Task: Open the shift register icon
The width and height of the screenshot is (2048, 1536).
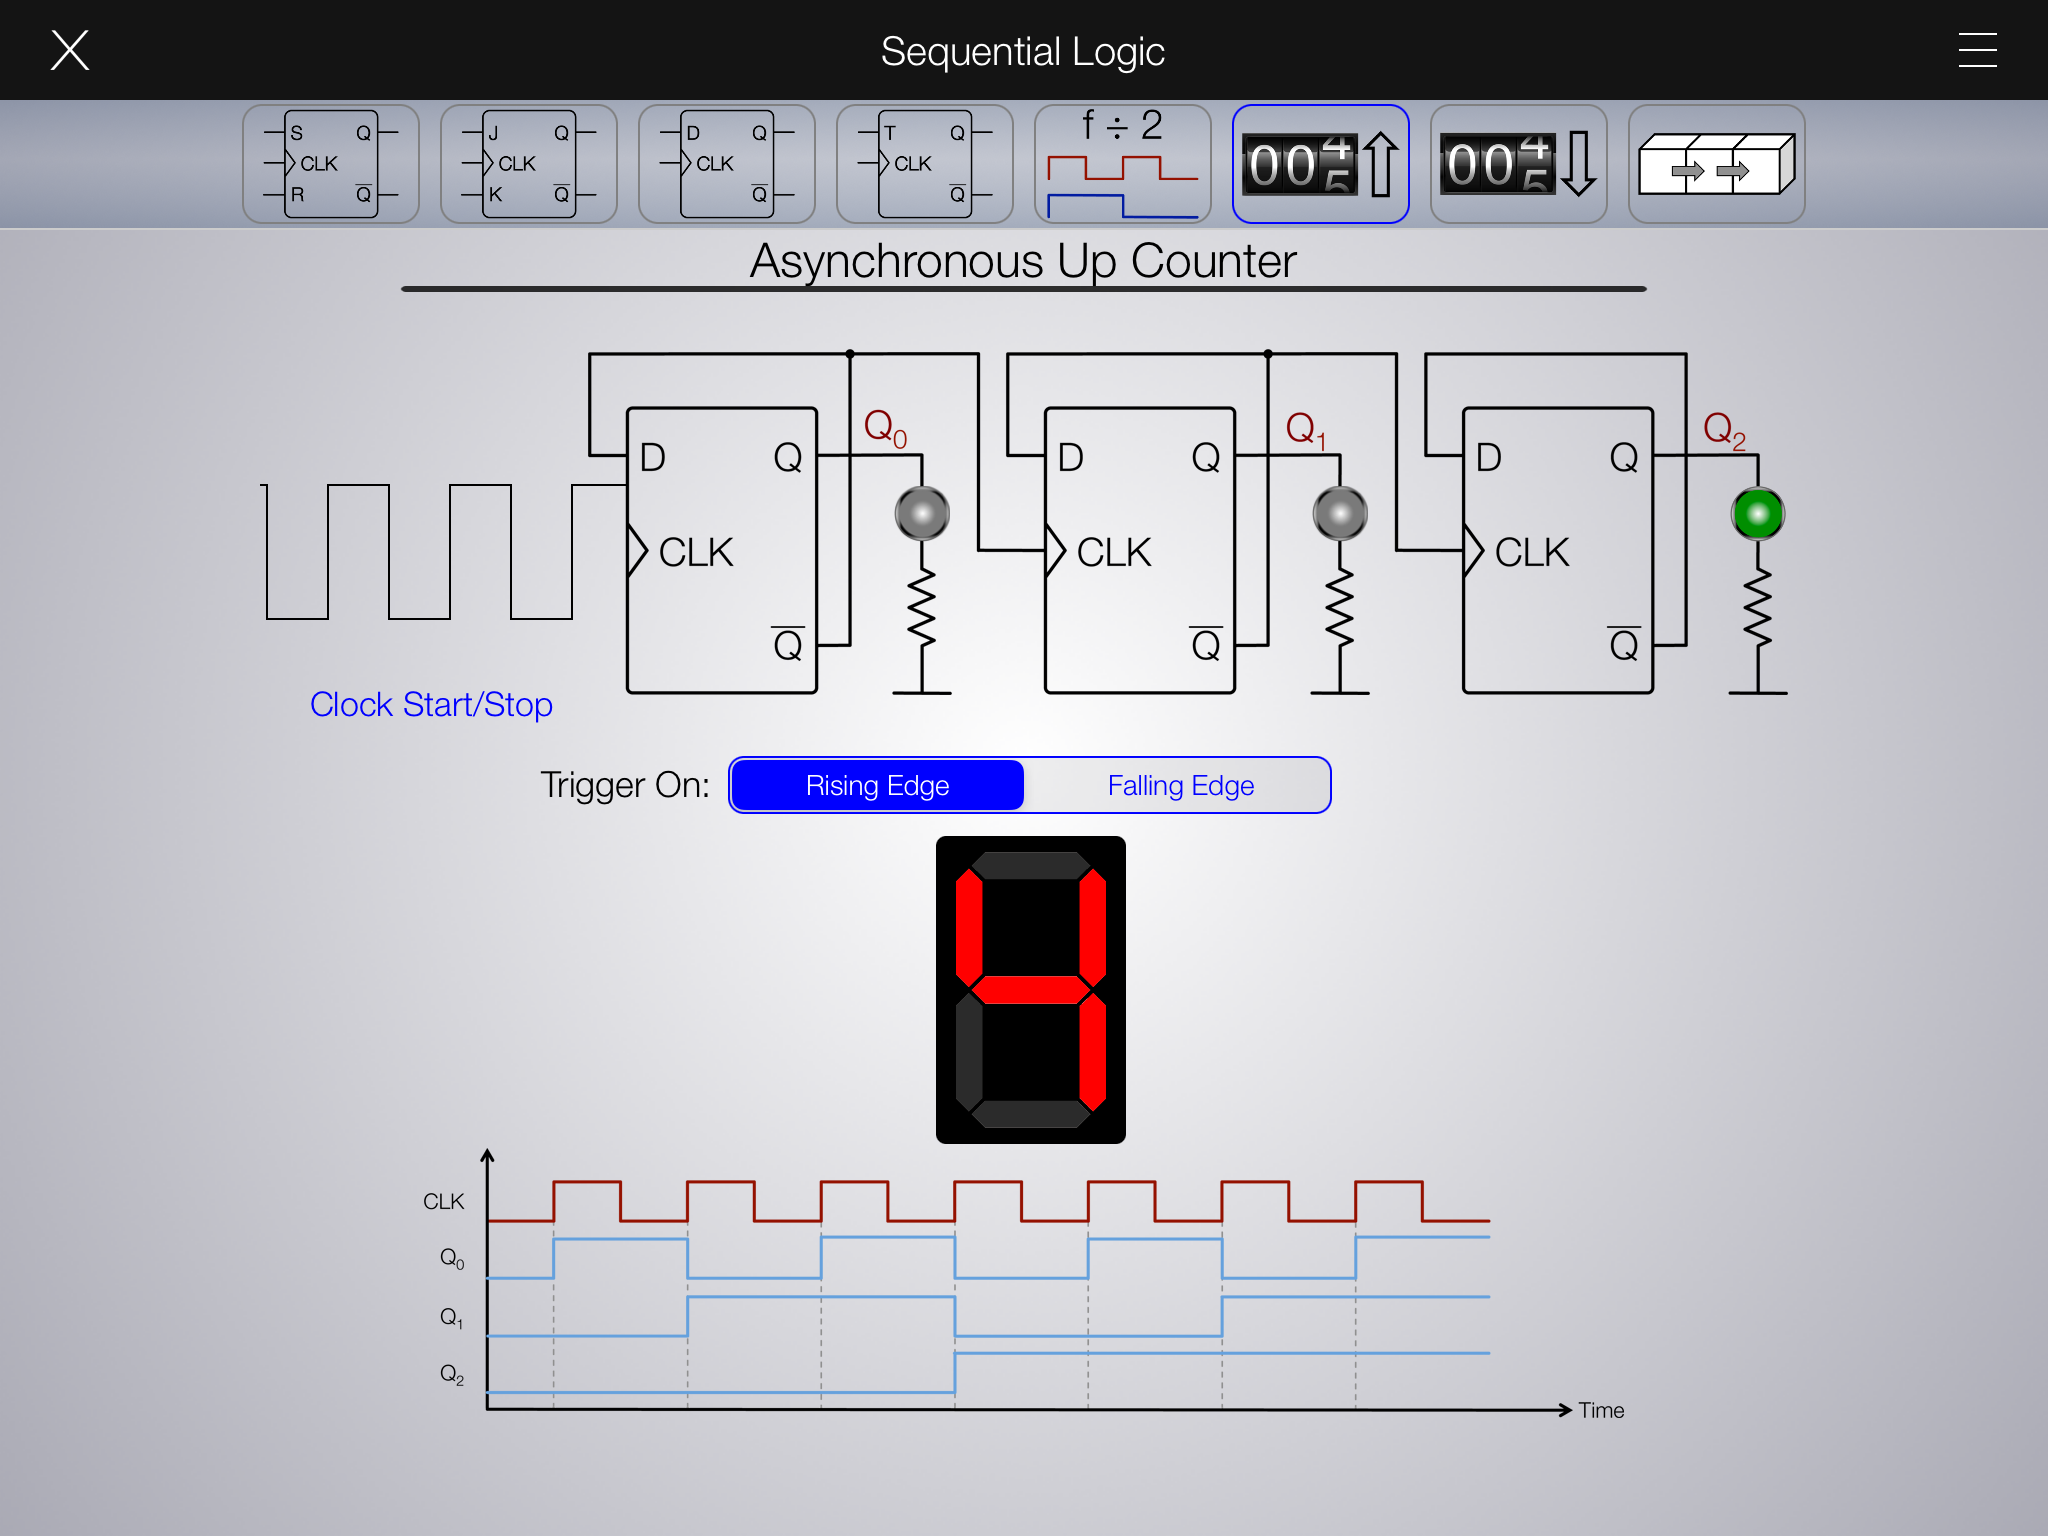Action: [x=1717, y=164]
